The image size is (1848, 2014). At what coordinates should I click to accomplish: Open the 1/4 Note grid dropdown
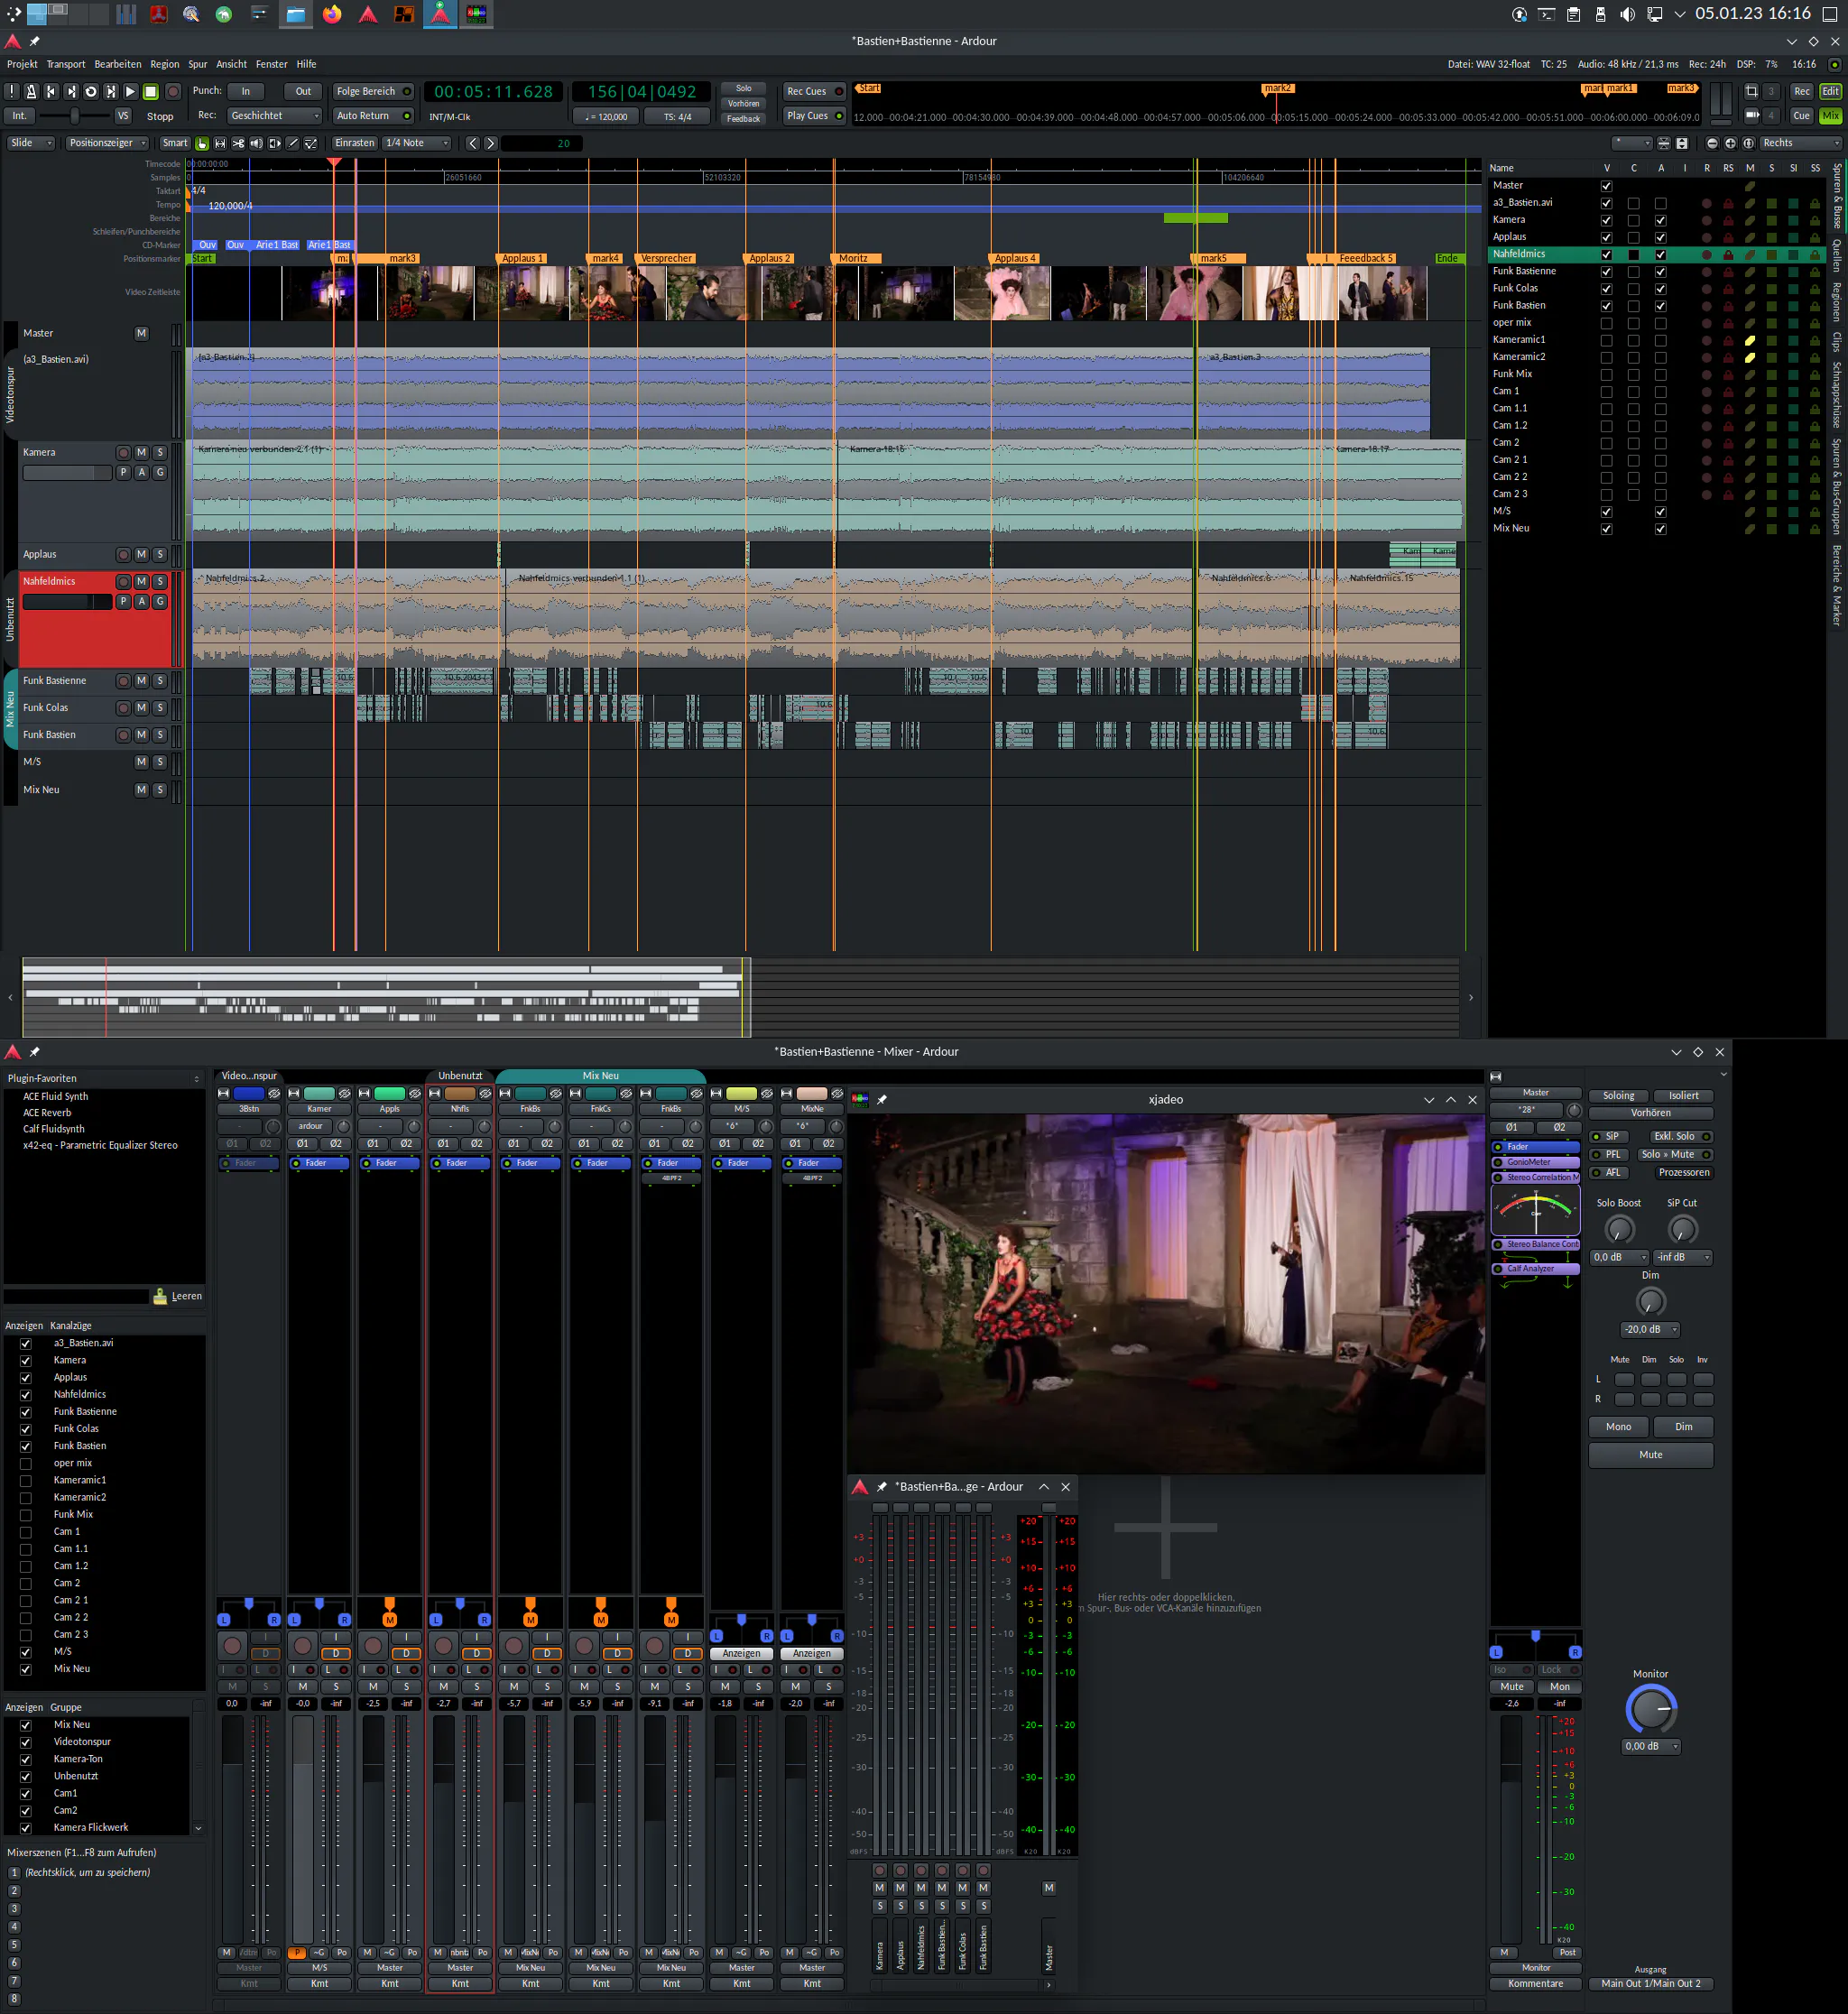417,143
